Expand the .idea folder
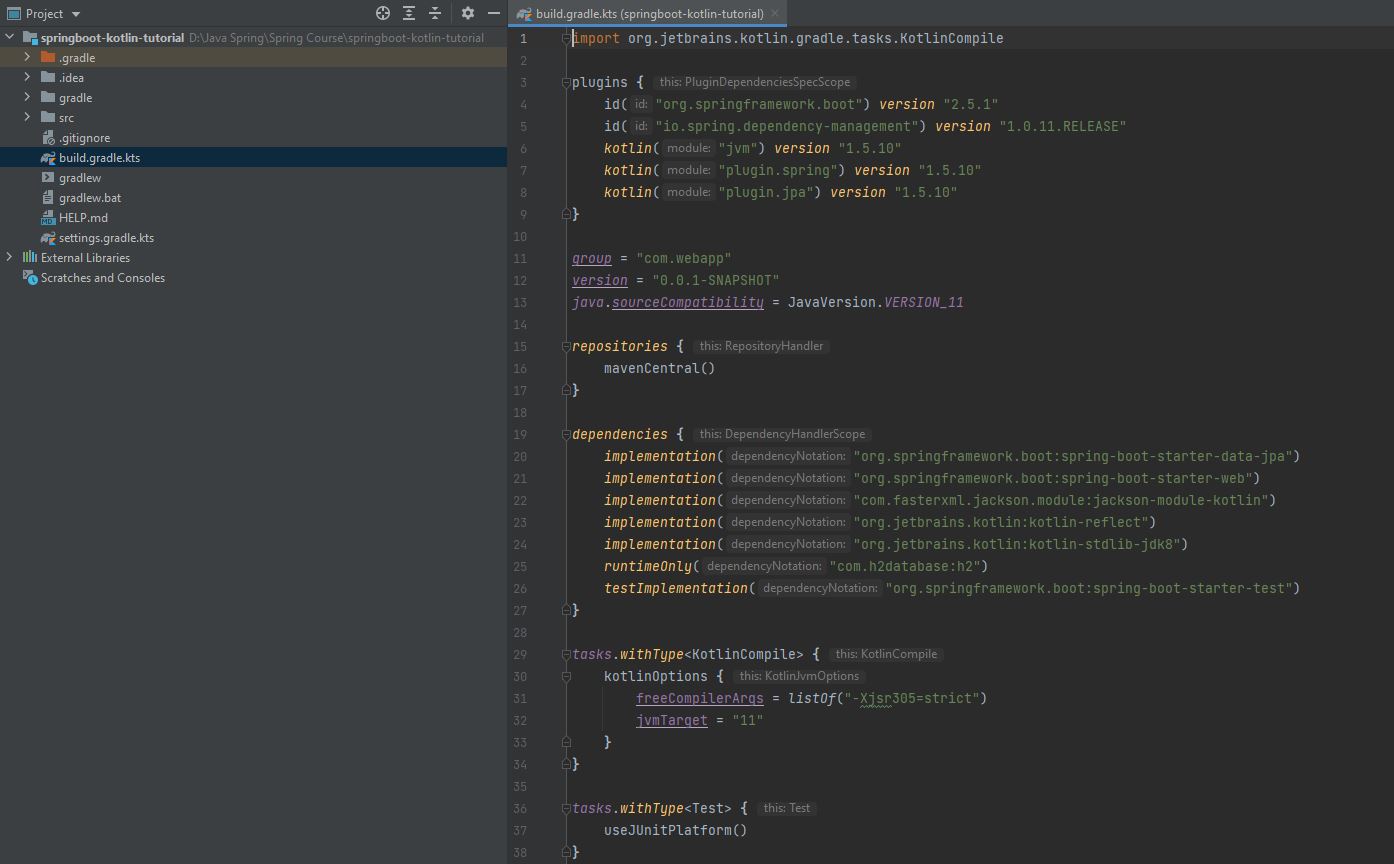Viewport: 1394px width, 864px height. click(28, 78)
